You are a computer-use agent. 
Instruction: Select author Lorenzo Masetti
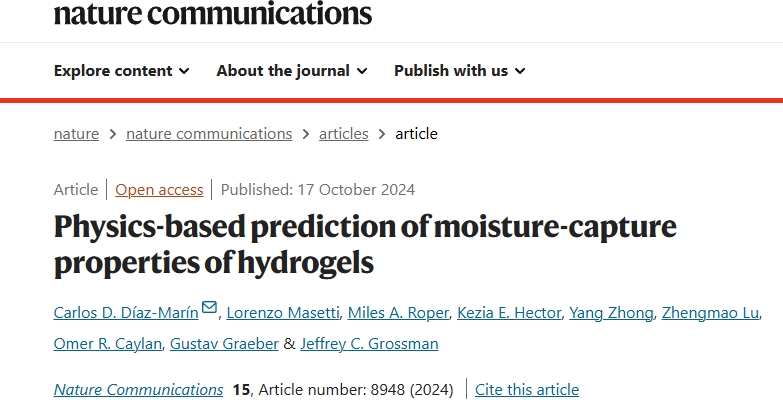click(x=283, y=313)
